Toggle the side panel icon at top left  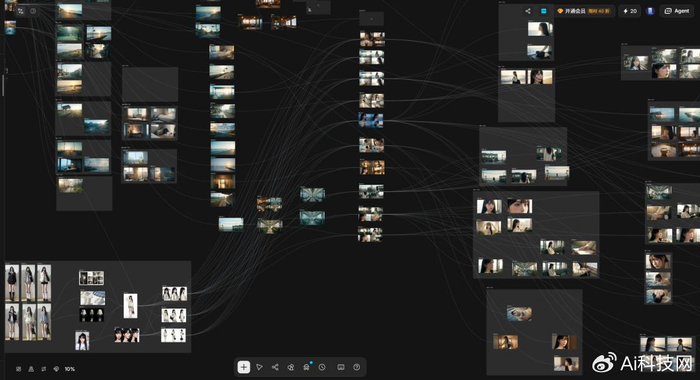(x=33, y=11)
